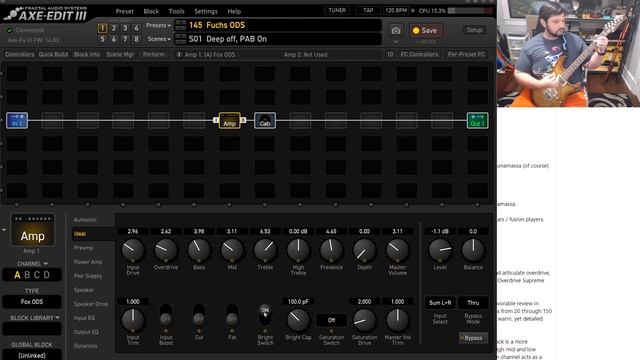Open the amp TYPE selector Fox ODS

[32, 302]
